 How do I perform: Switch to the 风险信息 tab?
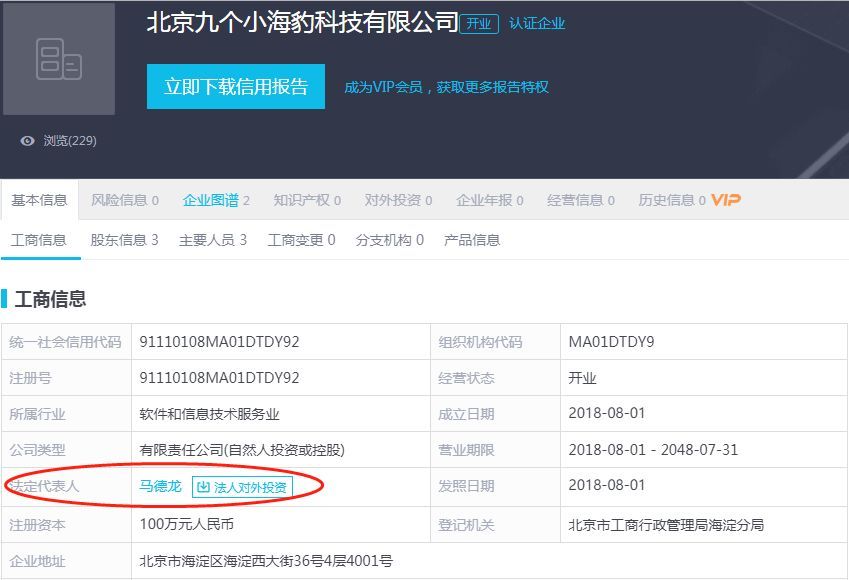click(x=125, y=200)
